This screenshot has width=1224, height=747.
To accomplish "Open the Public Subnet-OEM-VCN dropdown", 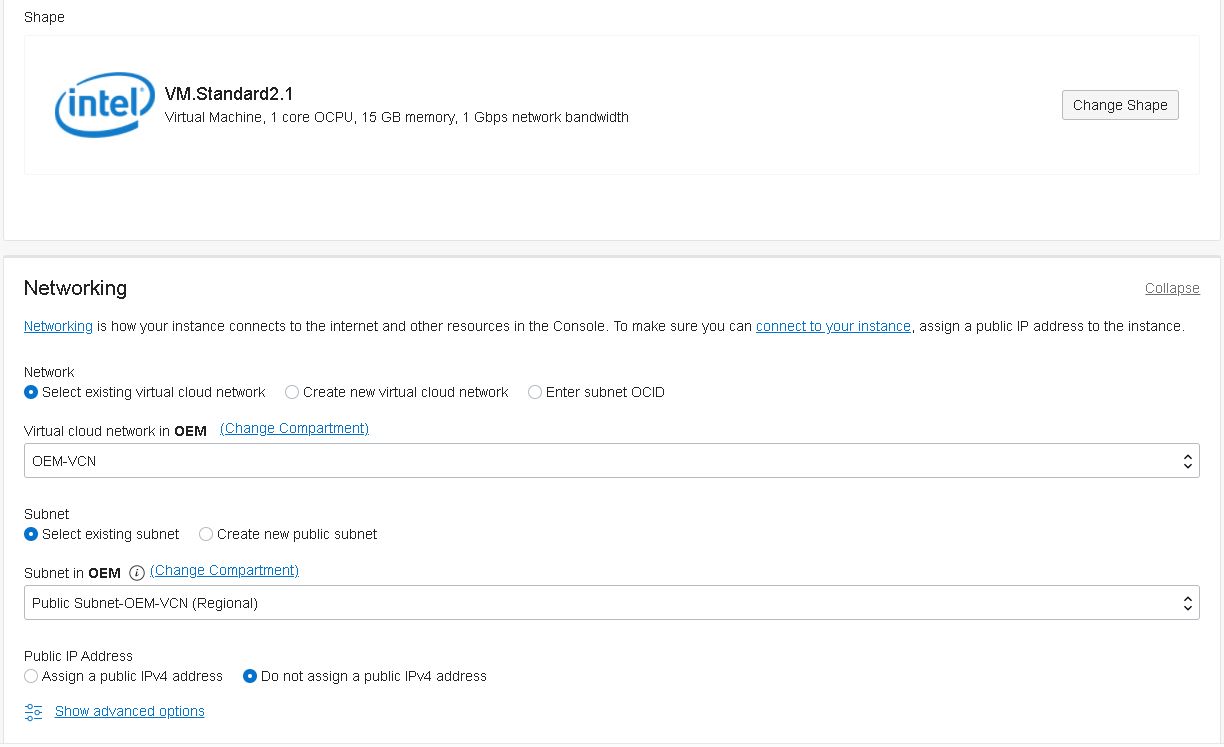I will [x=611, y=602].
